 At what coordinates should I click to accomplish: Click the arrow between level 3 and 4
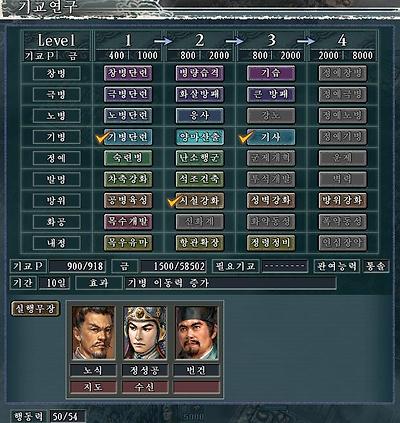point(306,41)
